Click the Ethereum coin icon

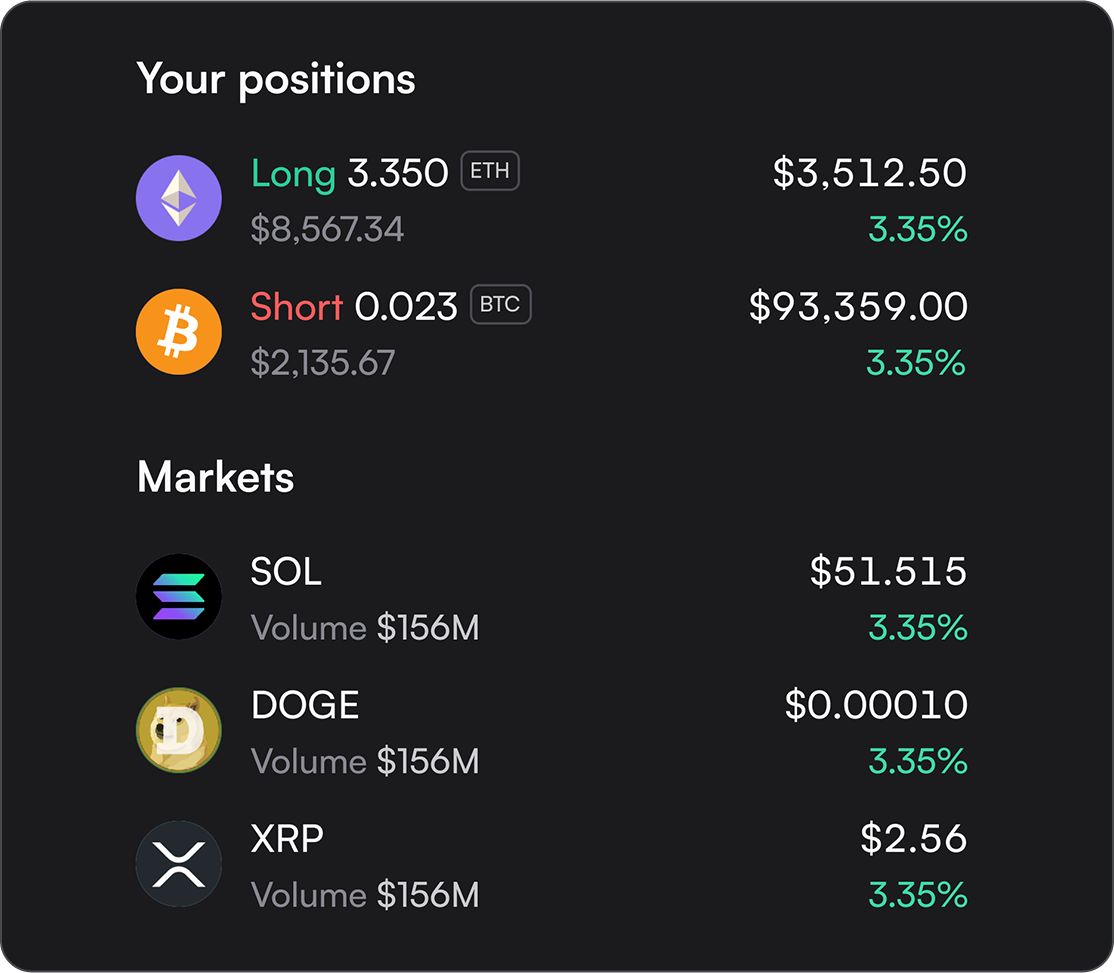tap(178, 198)
